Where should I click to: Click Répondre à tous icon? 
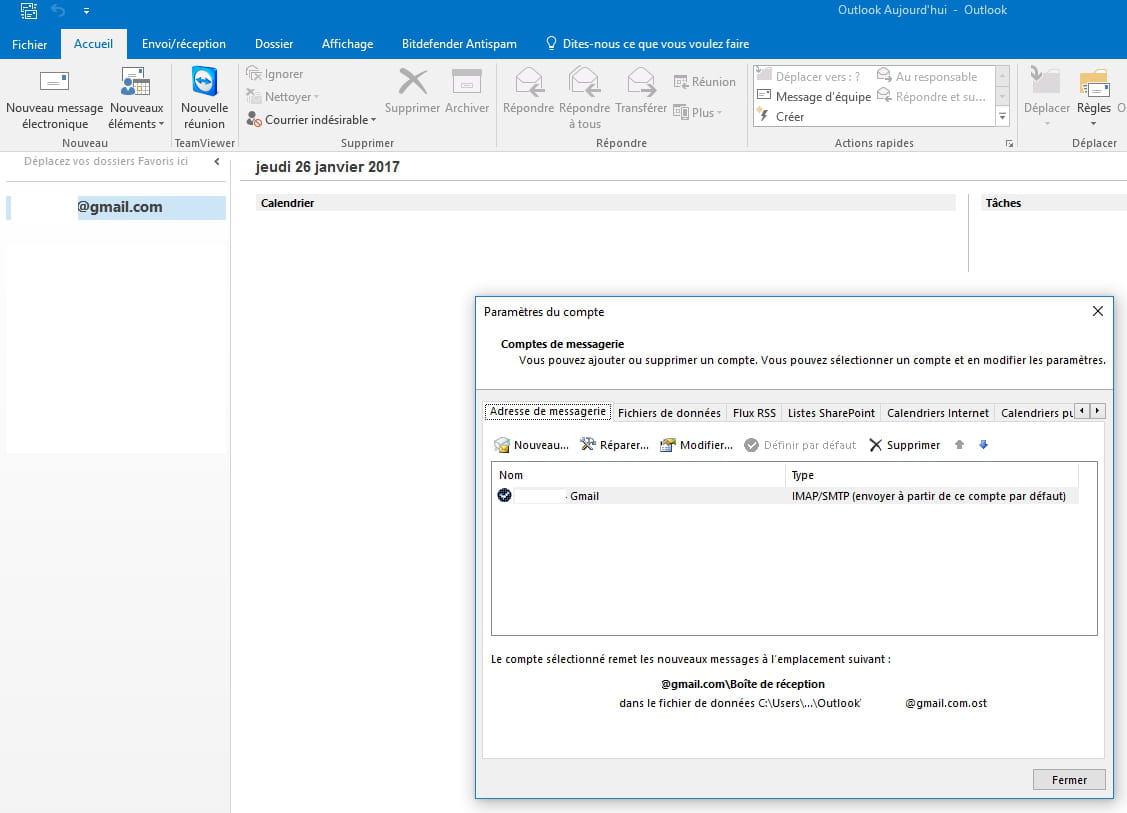pos(584,81)
